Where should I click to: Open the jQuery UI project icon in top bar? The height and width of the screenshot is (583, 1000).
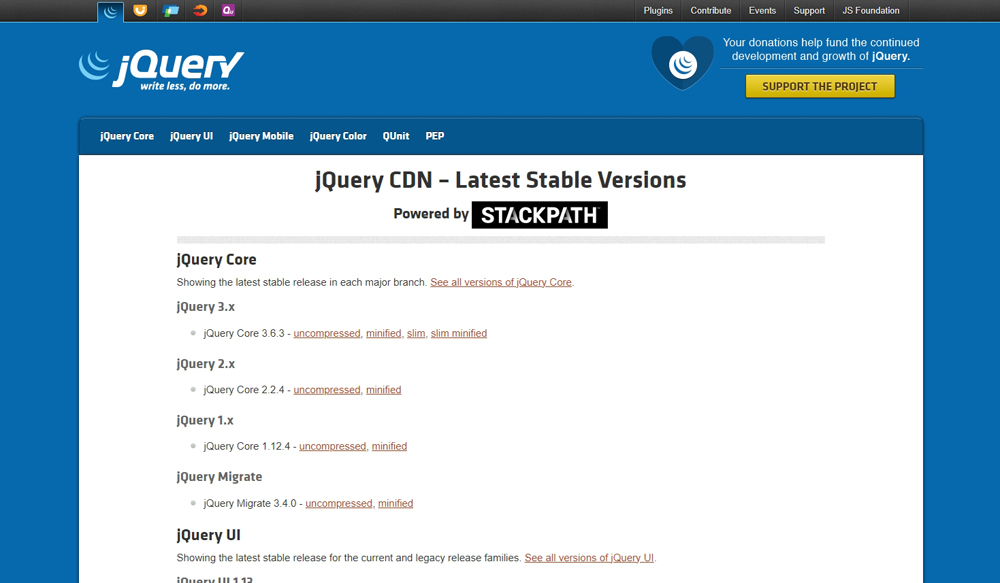(140, 10)
